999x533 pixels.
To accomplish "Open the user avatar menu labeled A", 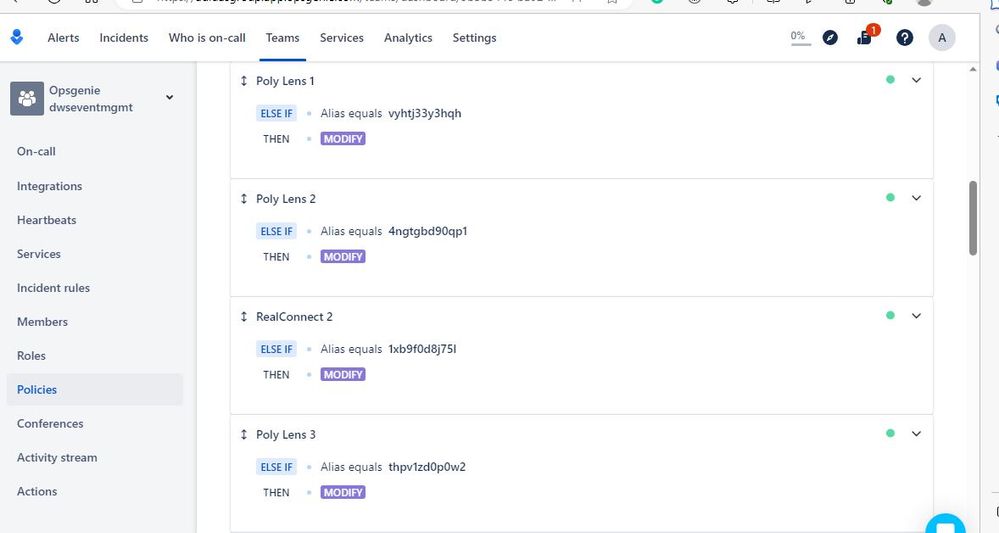I will 942,38.
